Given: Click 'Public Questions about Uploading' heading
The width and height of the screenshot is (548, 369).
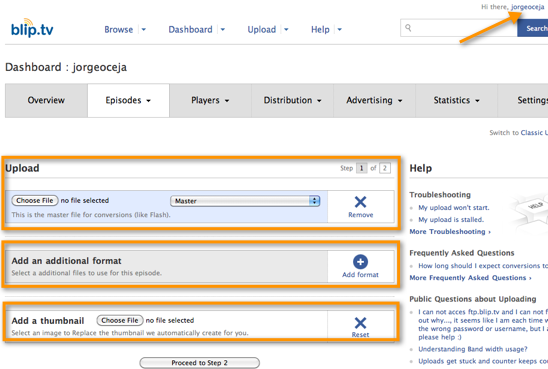Looking at the screenshot, I should pyautogui.click(x=473, y=299).
